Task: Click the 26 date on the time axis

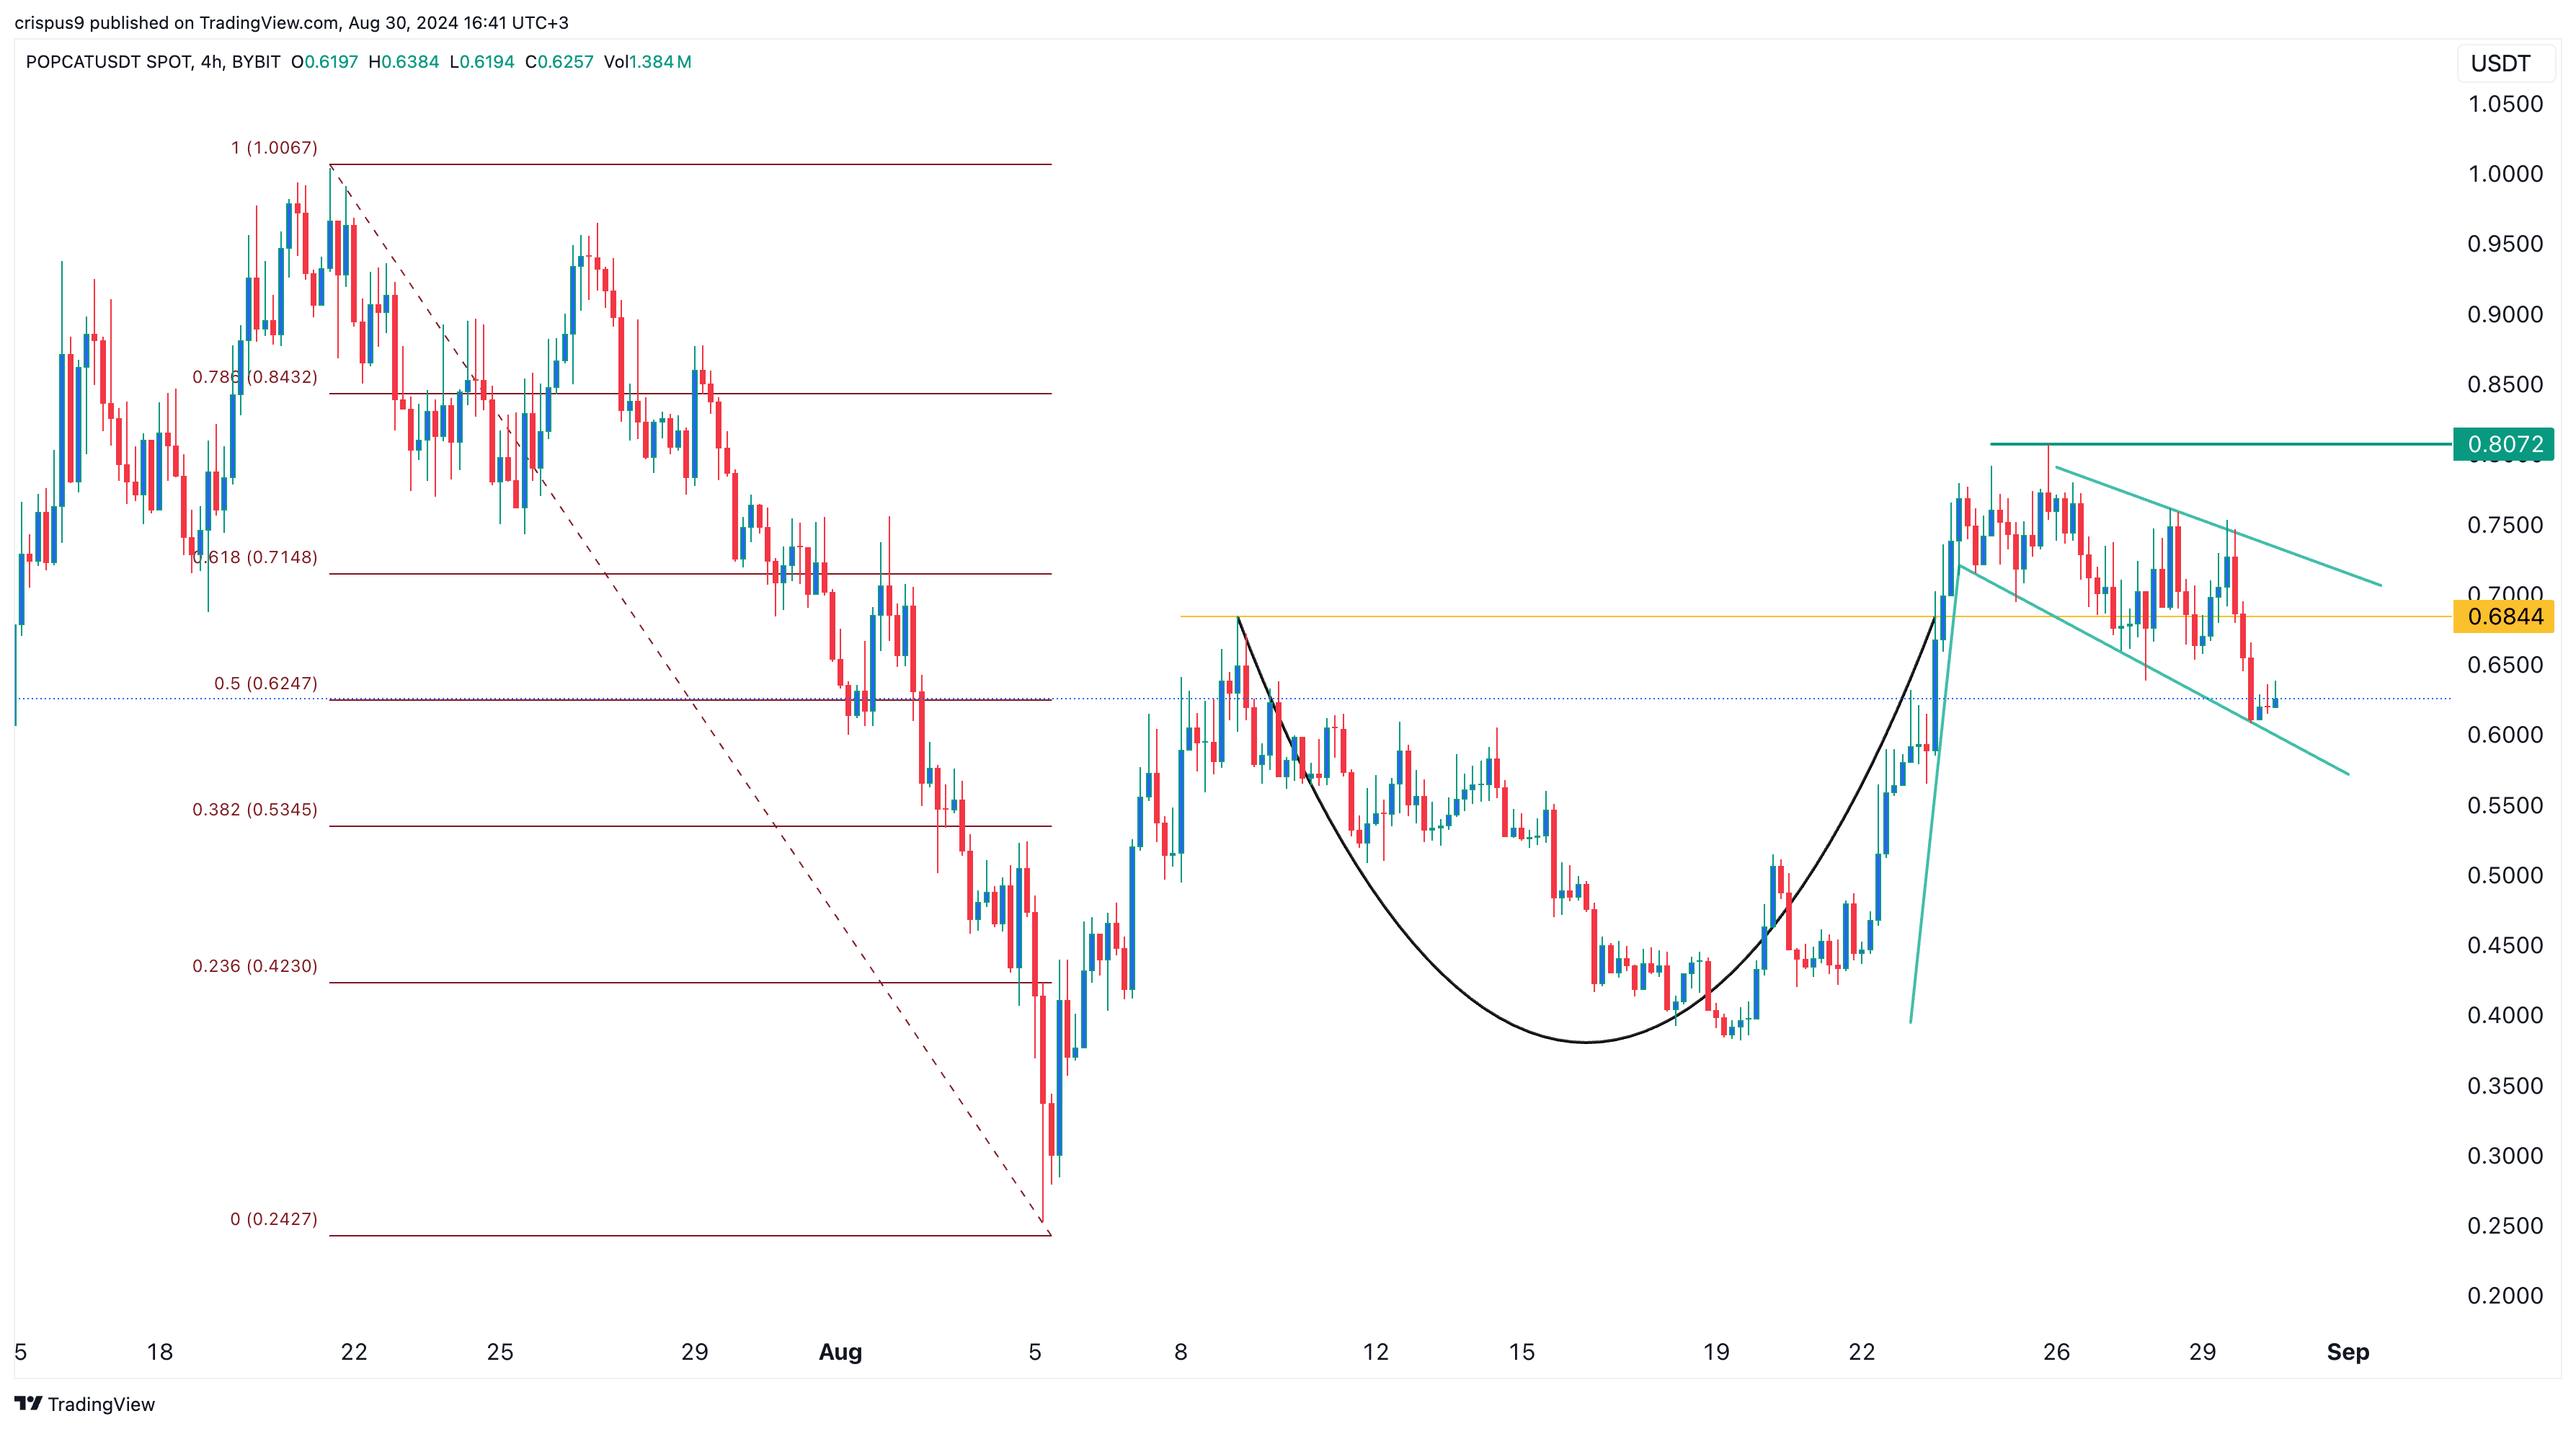Action: click(x=2056, y=1352)
